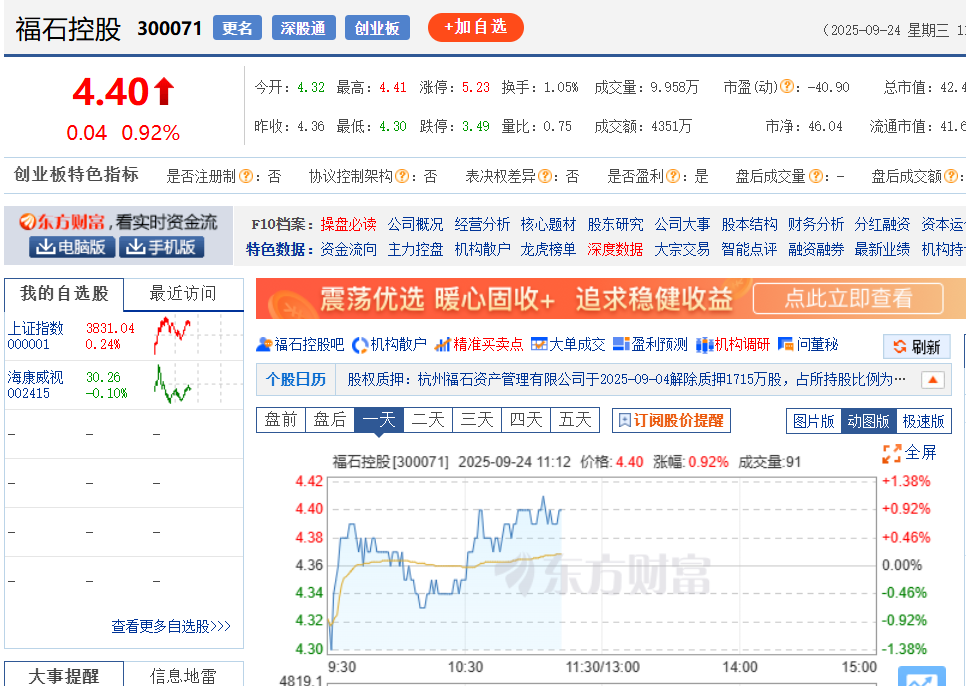The width and height of the screenshot is (966, 686).
Task: Open 机构调研 icon link
Action: [x=733, y=345]
